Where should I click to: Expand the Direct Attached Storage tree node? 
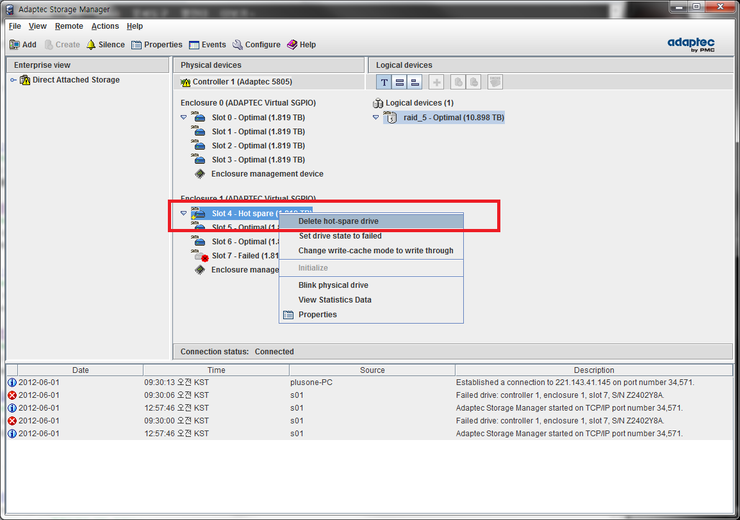pyautogui.click(x=13, y=80)
